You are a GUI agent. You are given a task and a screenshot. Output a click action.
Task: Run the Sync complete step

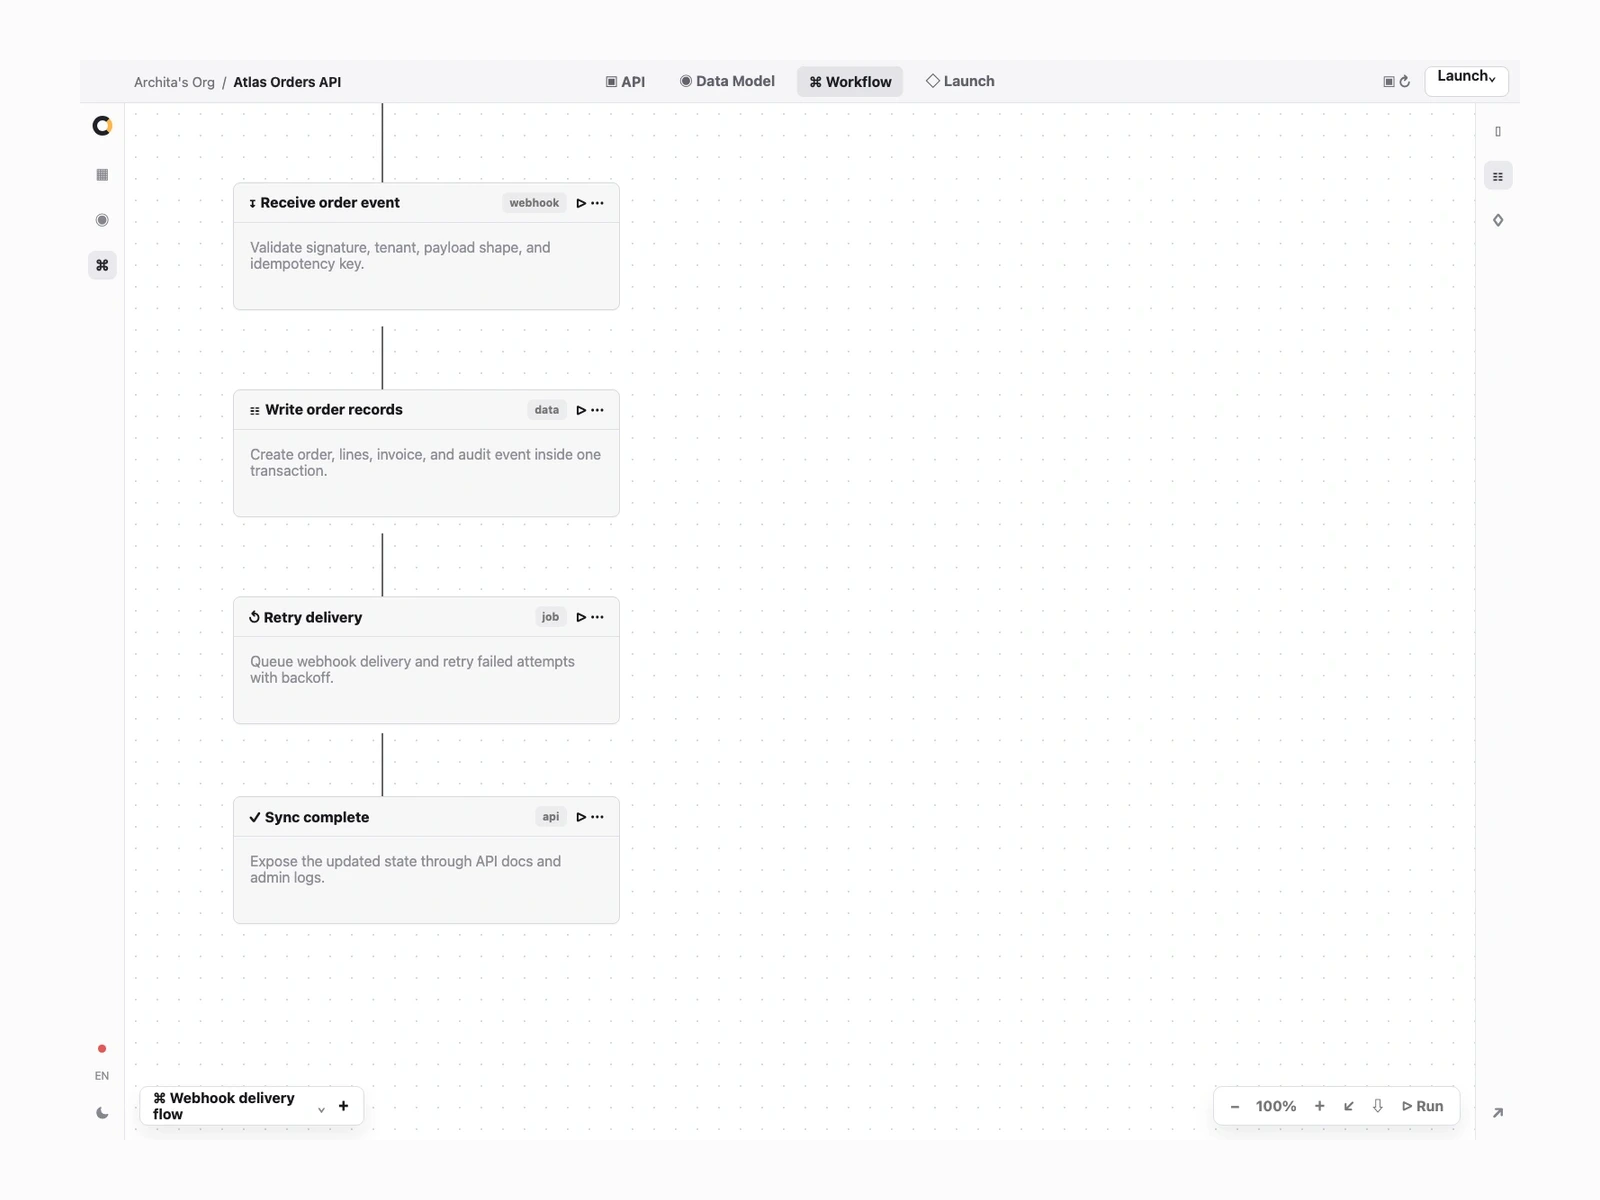point(581,817)
